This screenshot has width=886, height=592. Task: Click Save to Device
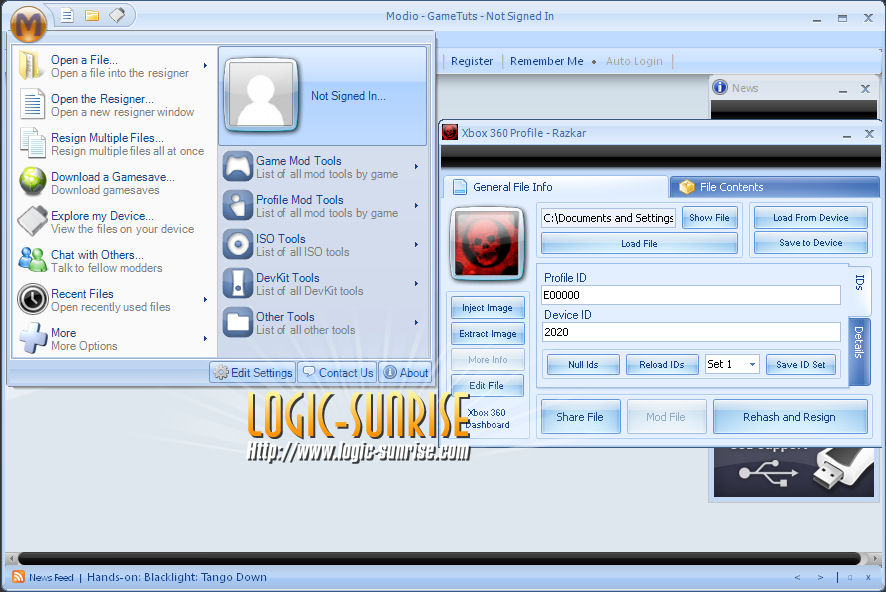tap(810, 242)
